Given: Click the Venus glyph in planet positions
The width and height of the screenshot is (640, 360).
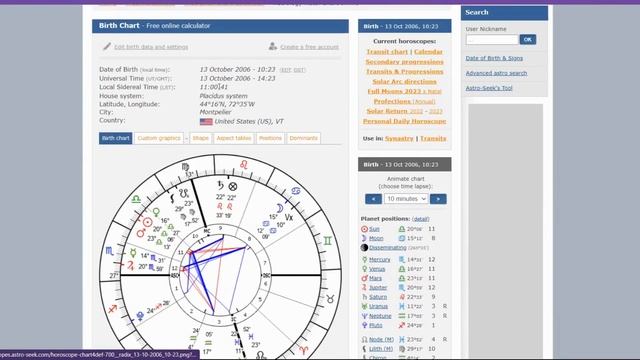Looking at the screenshot, I should [x=364, y=269].
